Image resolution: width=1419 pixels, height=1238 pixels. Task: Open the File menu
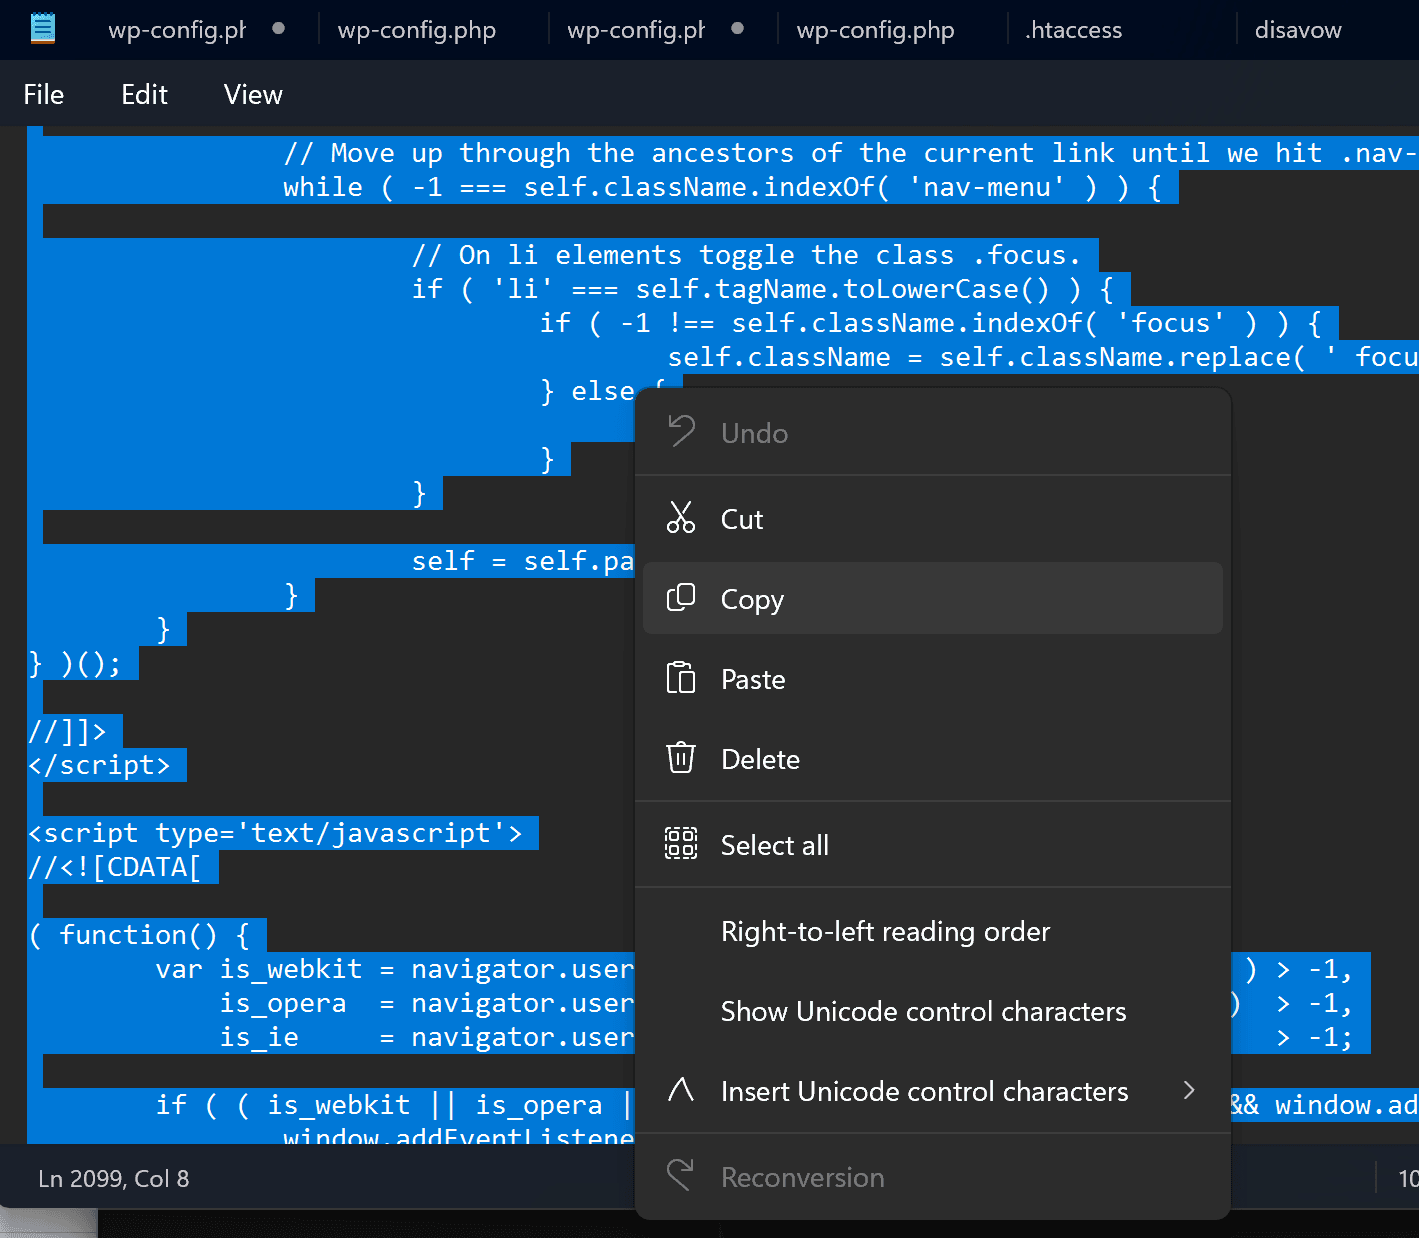pyautogui.click(x=44, y=94)
